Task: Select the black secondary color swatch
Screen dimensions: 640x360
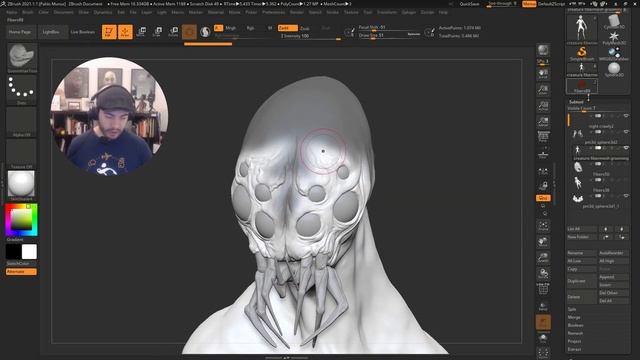Action: coord(13,252)
